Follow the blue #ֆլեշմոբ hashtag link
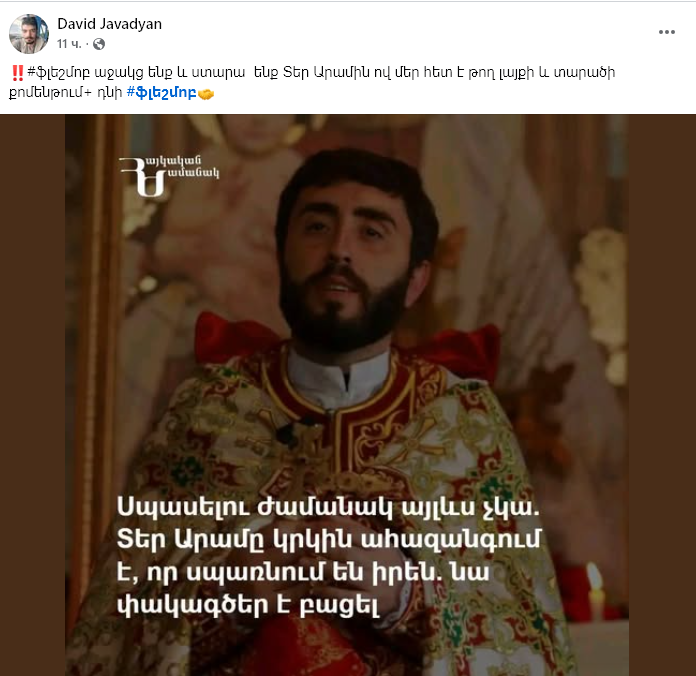 [x=162, y=93]
